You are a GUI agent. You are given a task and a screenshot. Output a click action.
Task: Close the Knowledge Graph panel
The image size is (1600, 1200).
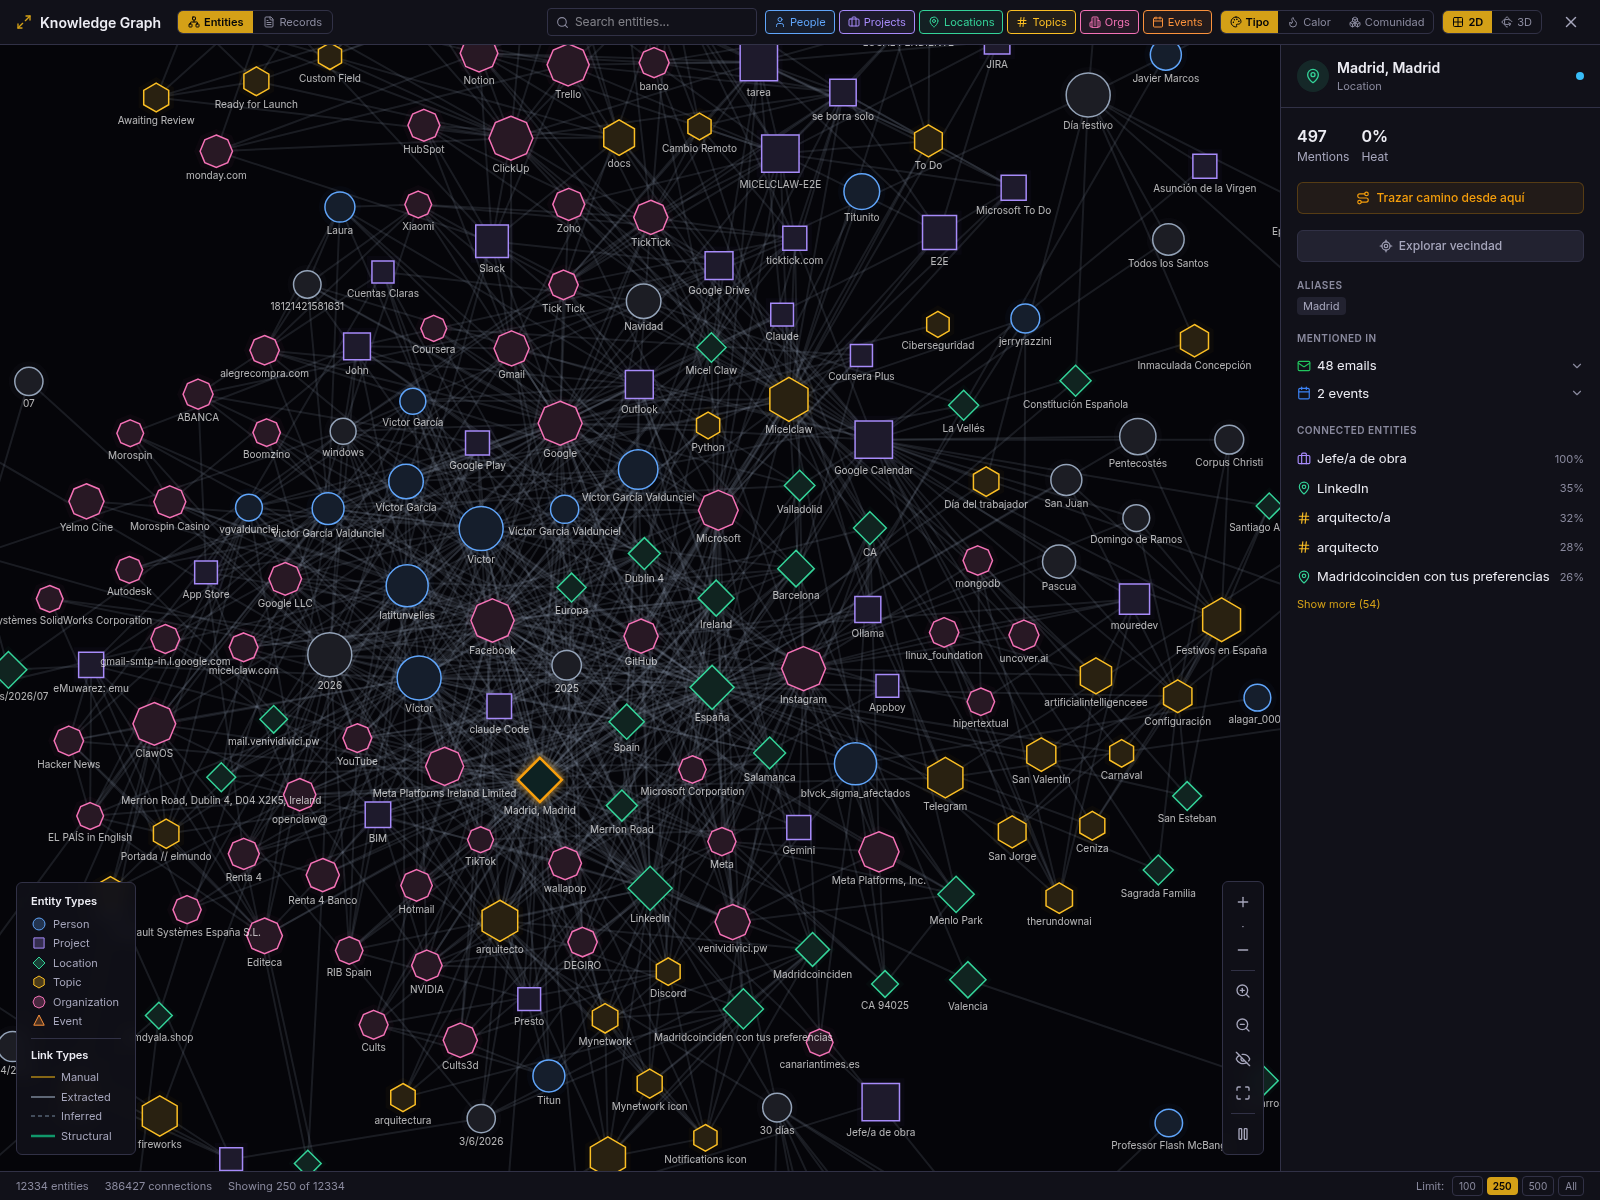1571,22
